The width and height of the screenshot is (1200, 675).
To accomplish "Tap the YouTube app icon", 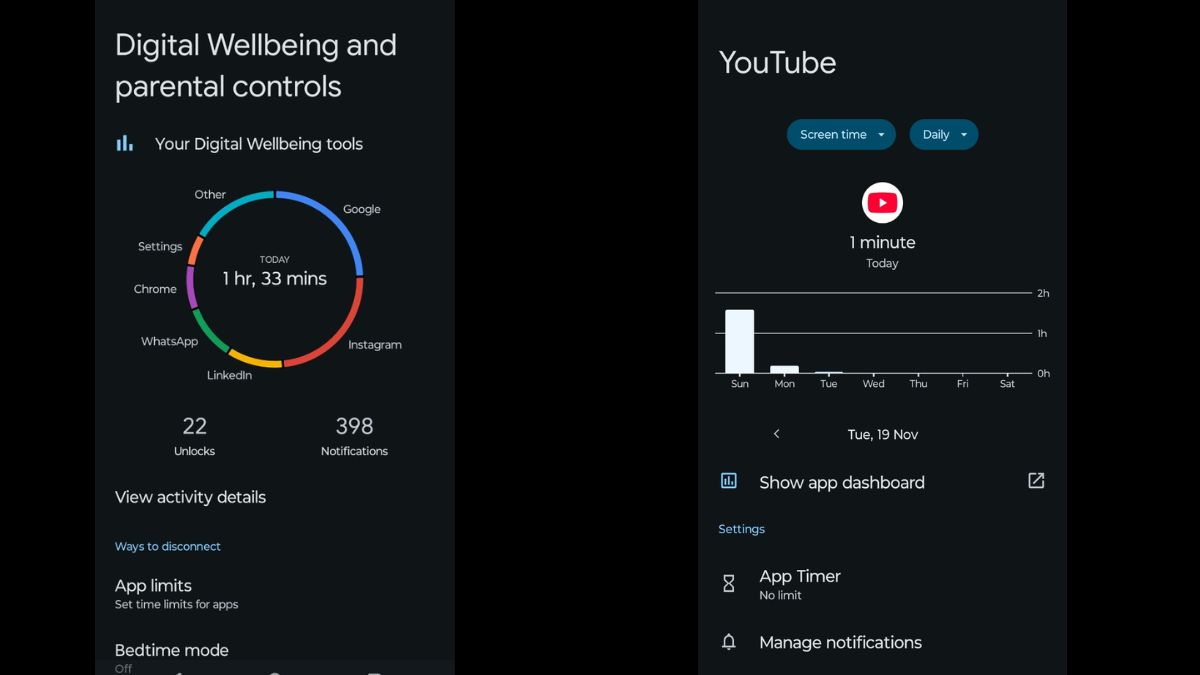I will coord(882,203).
